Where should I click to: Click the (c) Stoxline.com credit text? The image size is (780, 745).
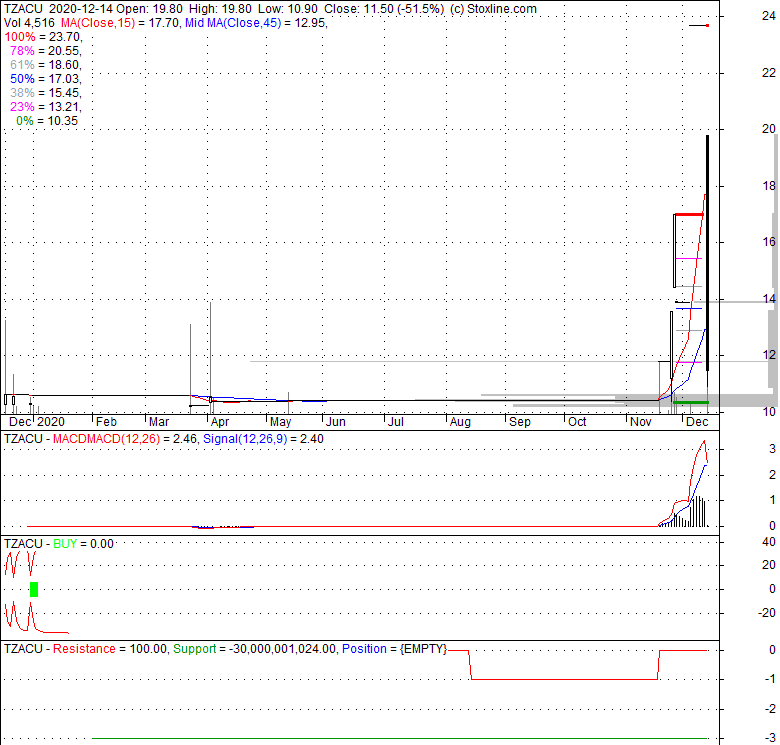(493, 9)
